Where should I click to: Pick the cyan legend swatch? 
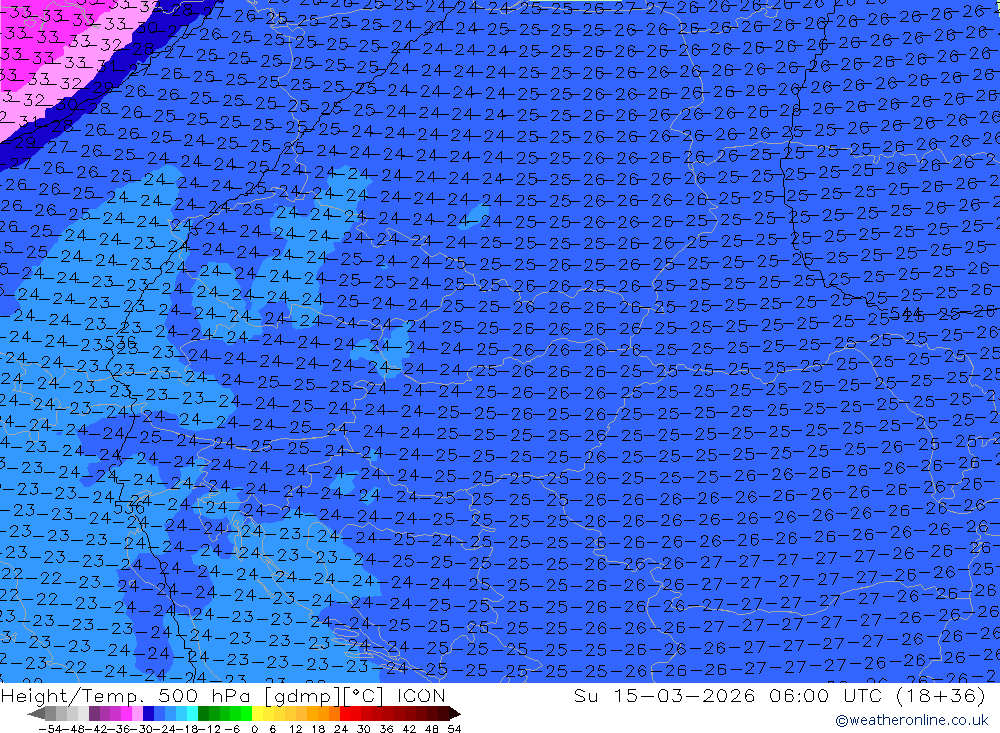click(192, 713)
